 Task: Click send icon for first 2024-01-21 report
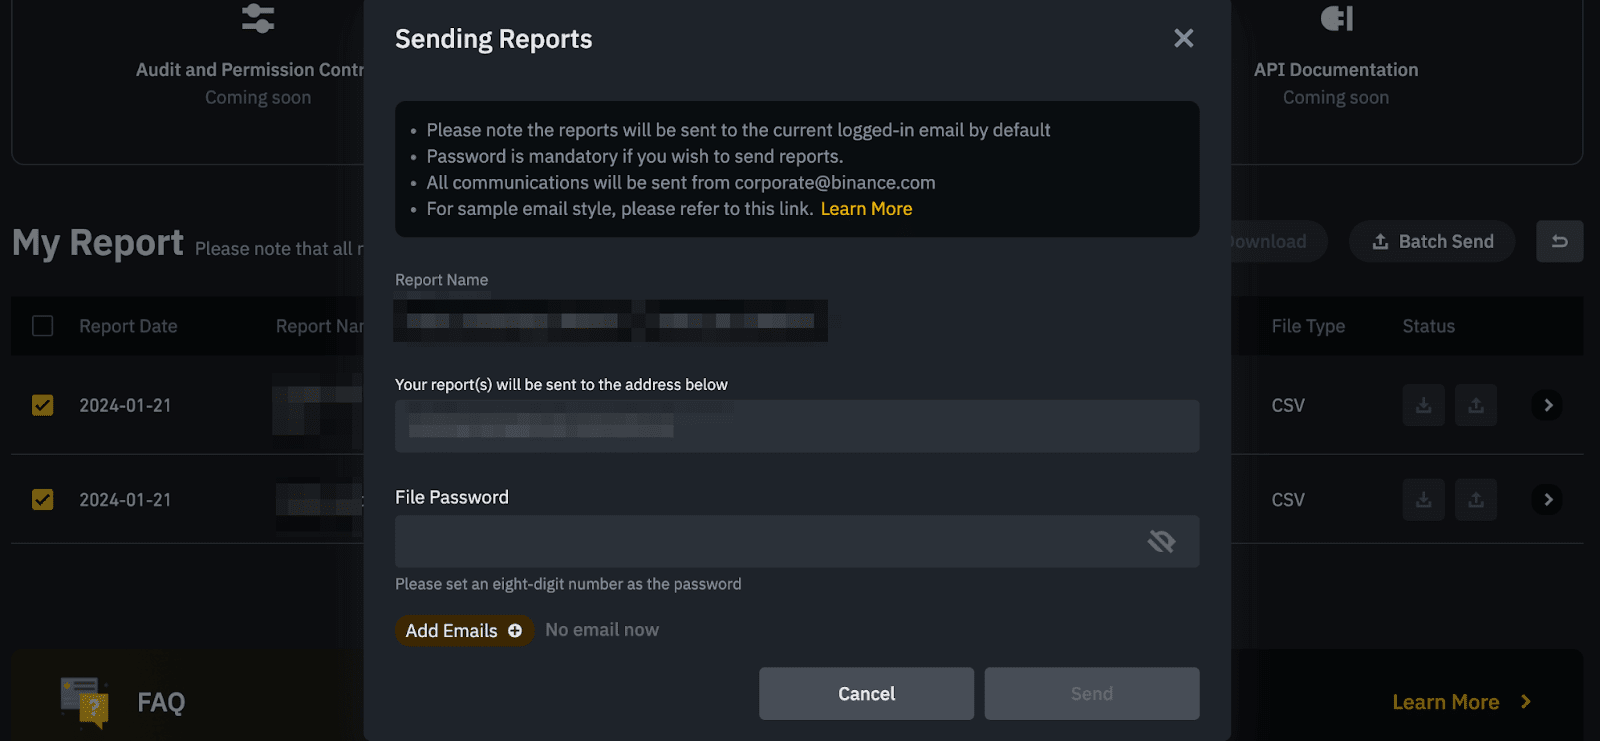click(x=1475, y=406)
